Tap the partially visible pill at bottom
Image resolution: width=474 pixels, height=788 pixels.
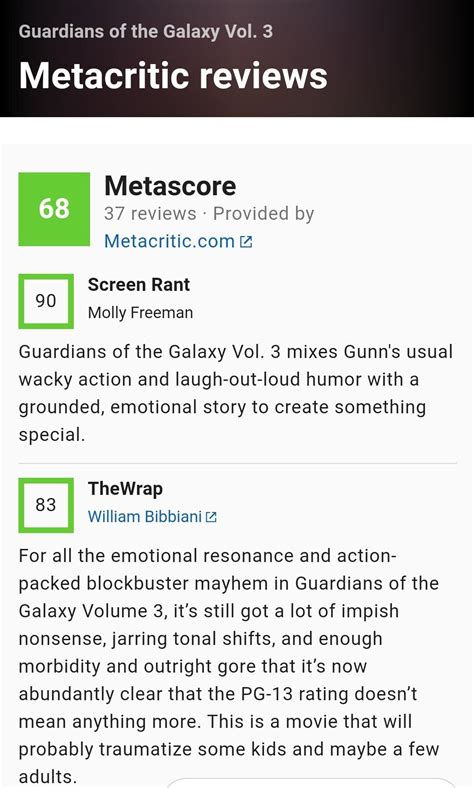coord(312,783)
